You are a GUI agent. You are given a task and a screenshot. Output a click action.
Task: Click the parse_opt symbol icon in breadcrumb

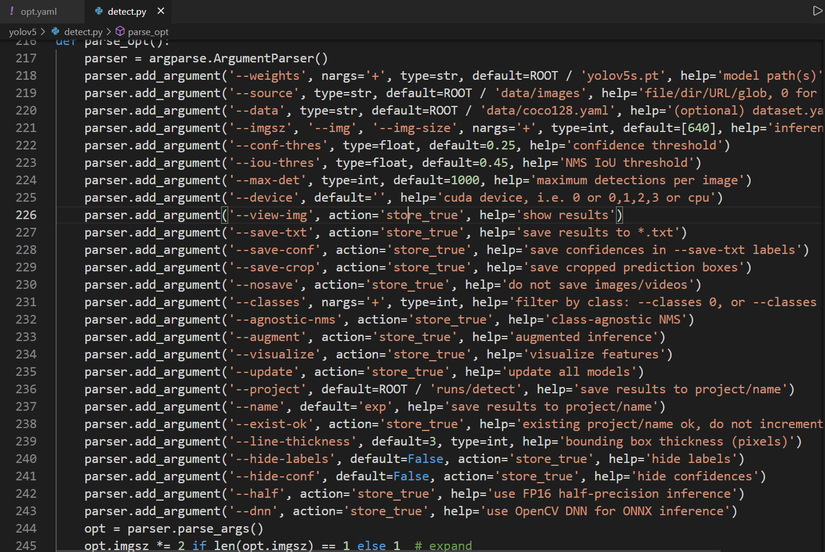click(119, 32)
